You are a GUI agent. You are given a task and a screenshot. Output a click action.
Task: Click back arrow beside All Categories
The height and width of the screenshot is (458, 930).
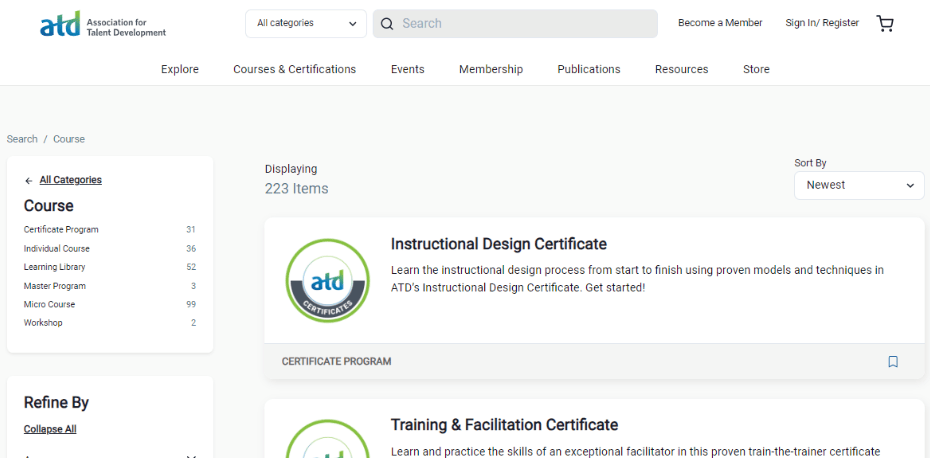29,180
